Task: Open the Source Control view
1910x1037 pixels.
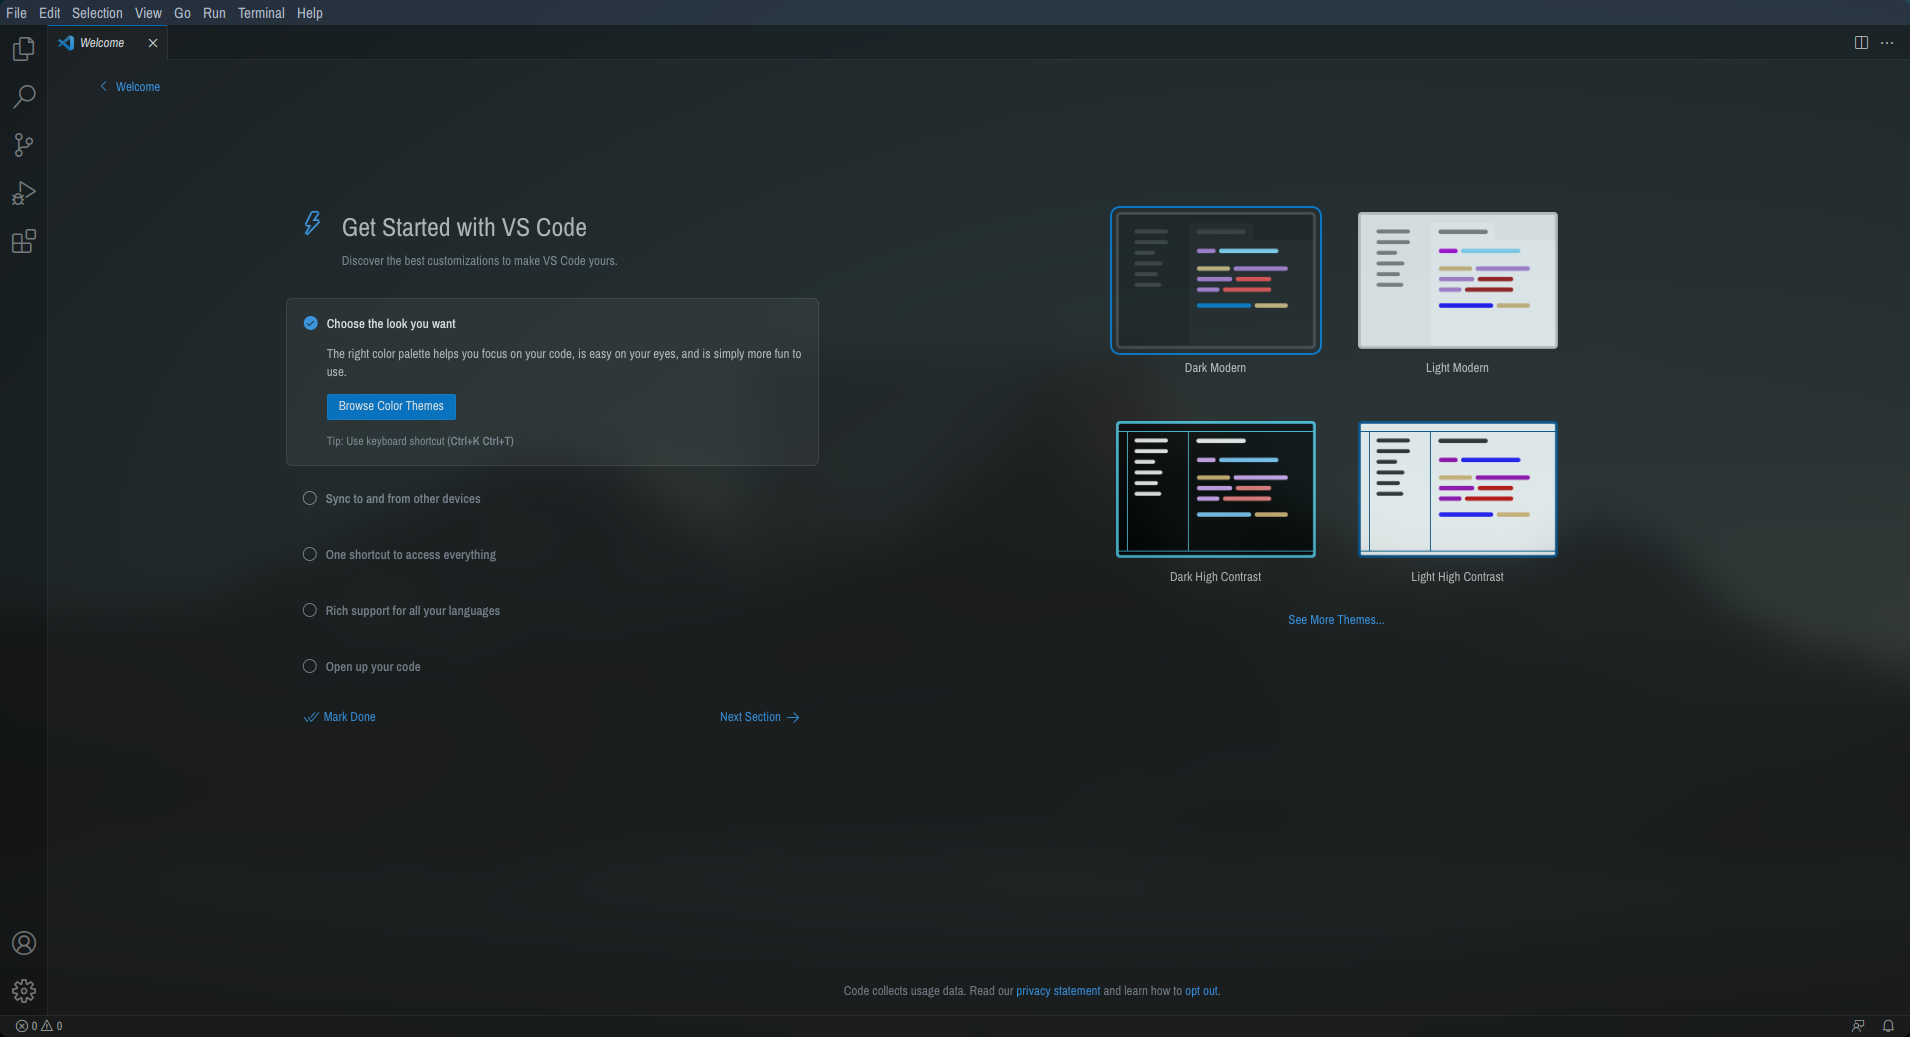Action: [x=24, y=145]
